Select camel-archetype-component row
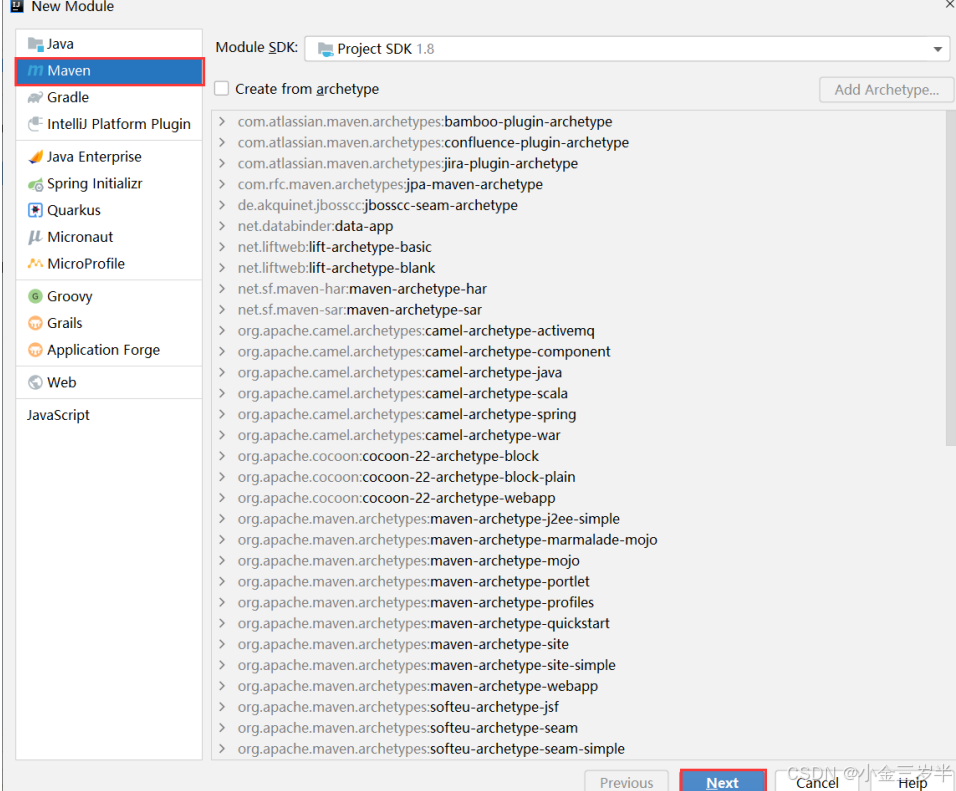The image size is (956, 791). coord(579,351)
